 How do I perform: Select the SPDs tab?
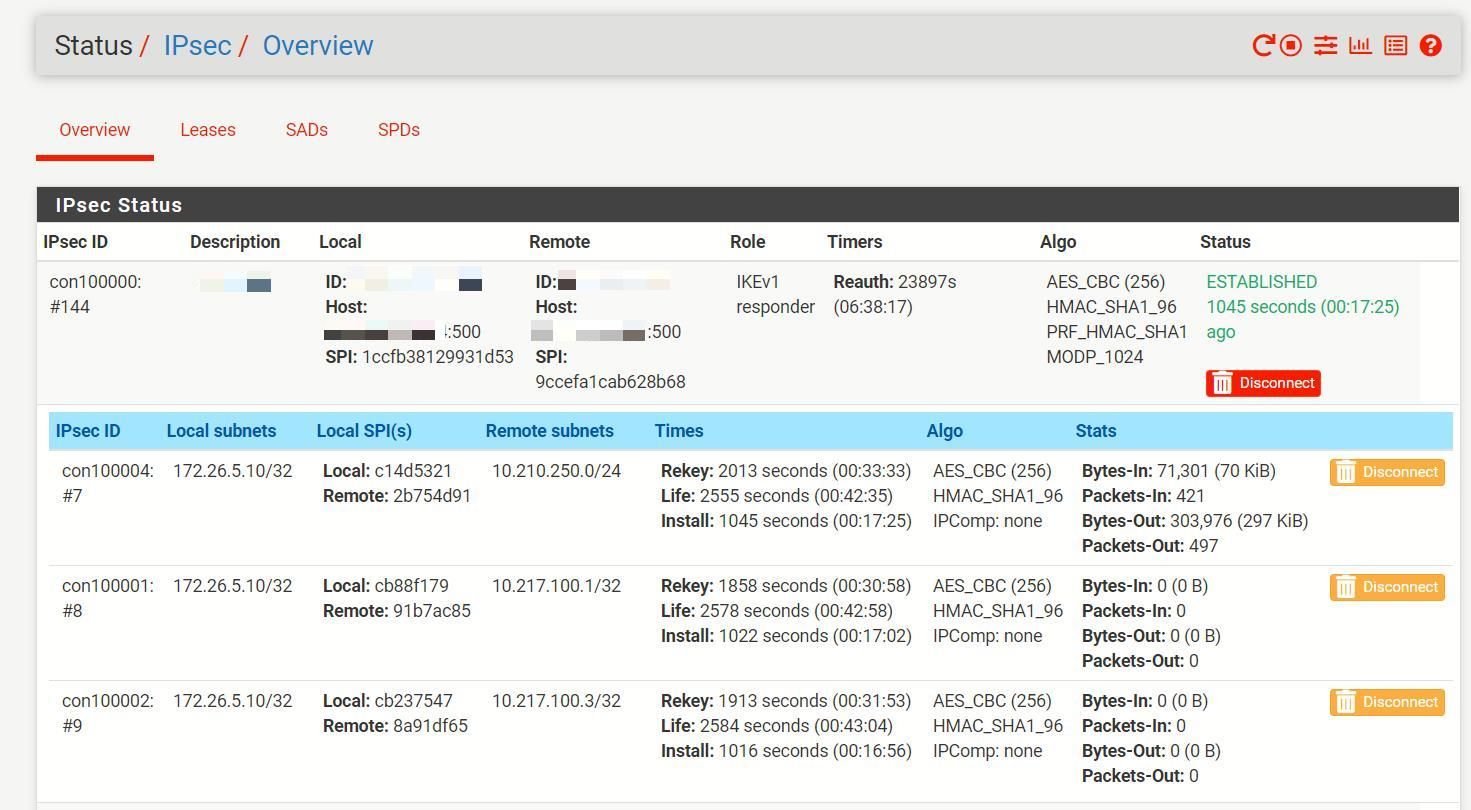398,130
